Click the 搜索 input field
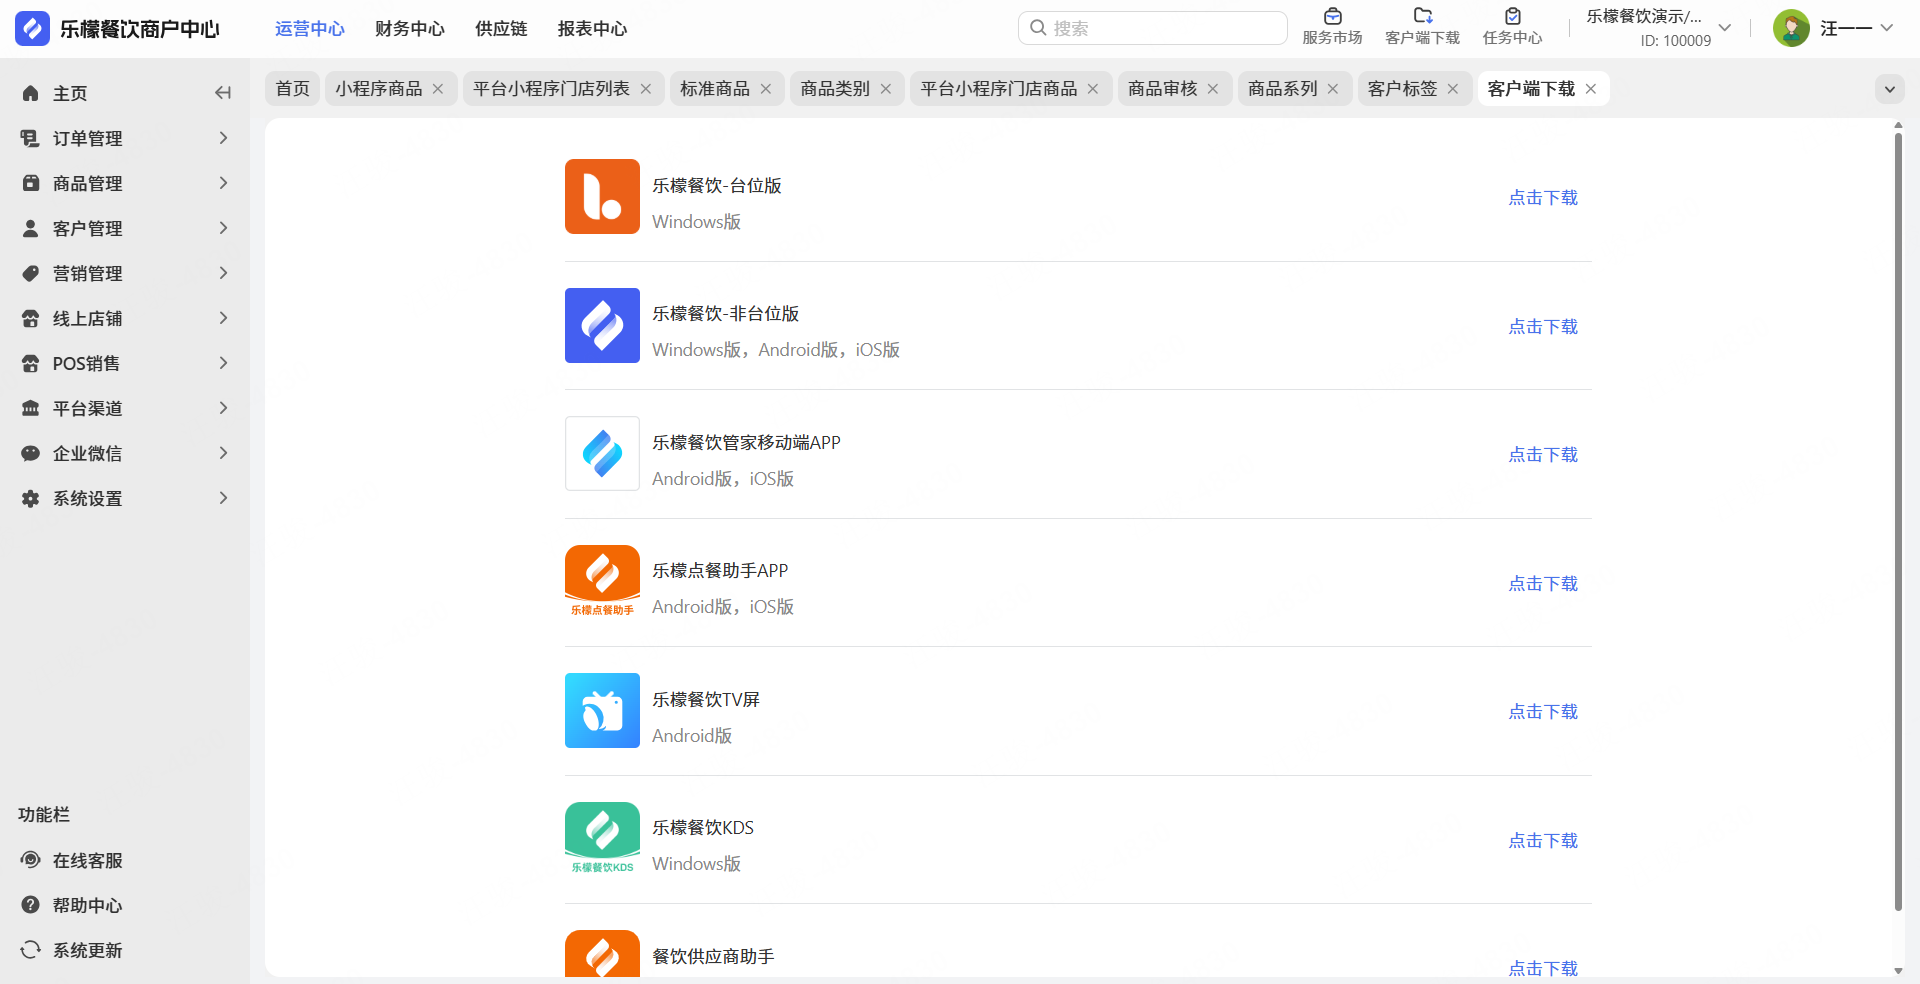Viewport: 1920px width, 984px height. [x=1153, y=28]
